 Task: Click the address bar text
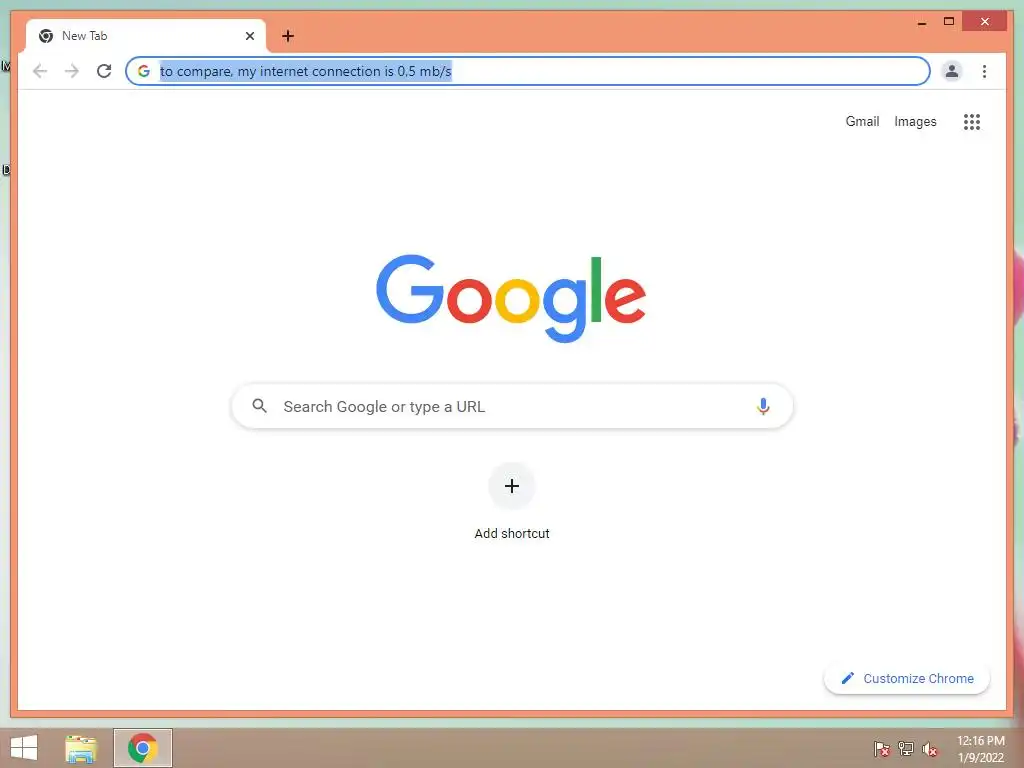click(306, 71)
